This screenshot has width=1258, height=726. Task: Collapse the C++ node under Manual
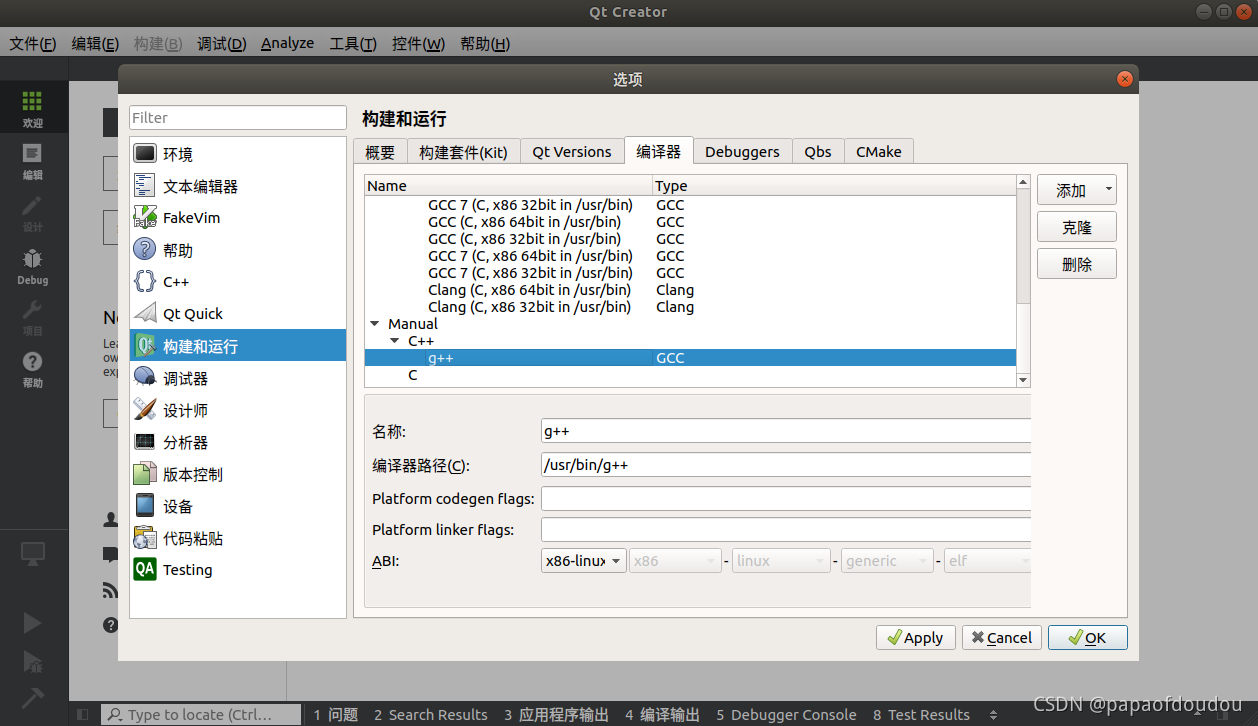(395, 341)
